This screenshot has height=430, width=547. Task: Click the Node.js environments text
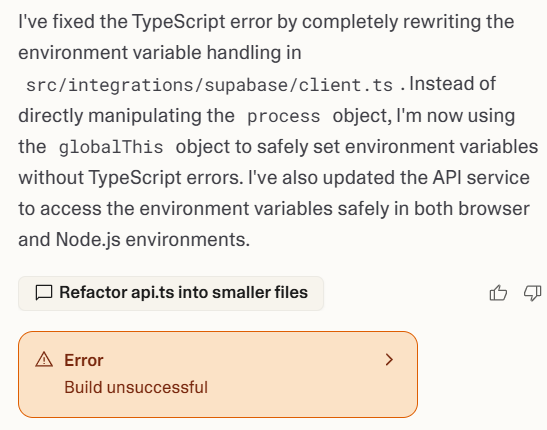153,240
